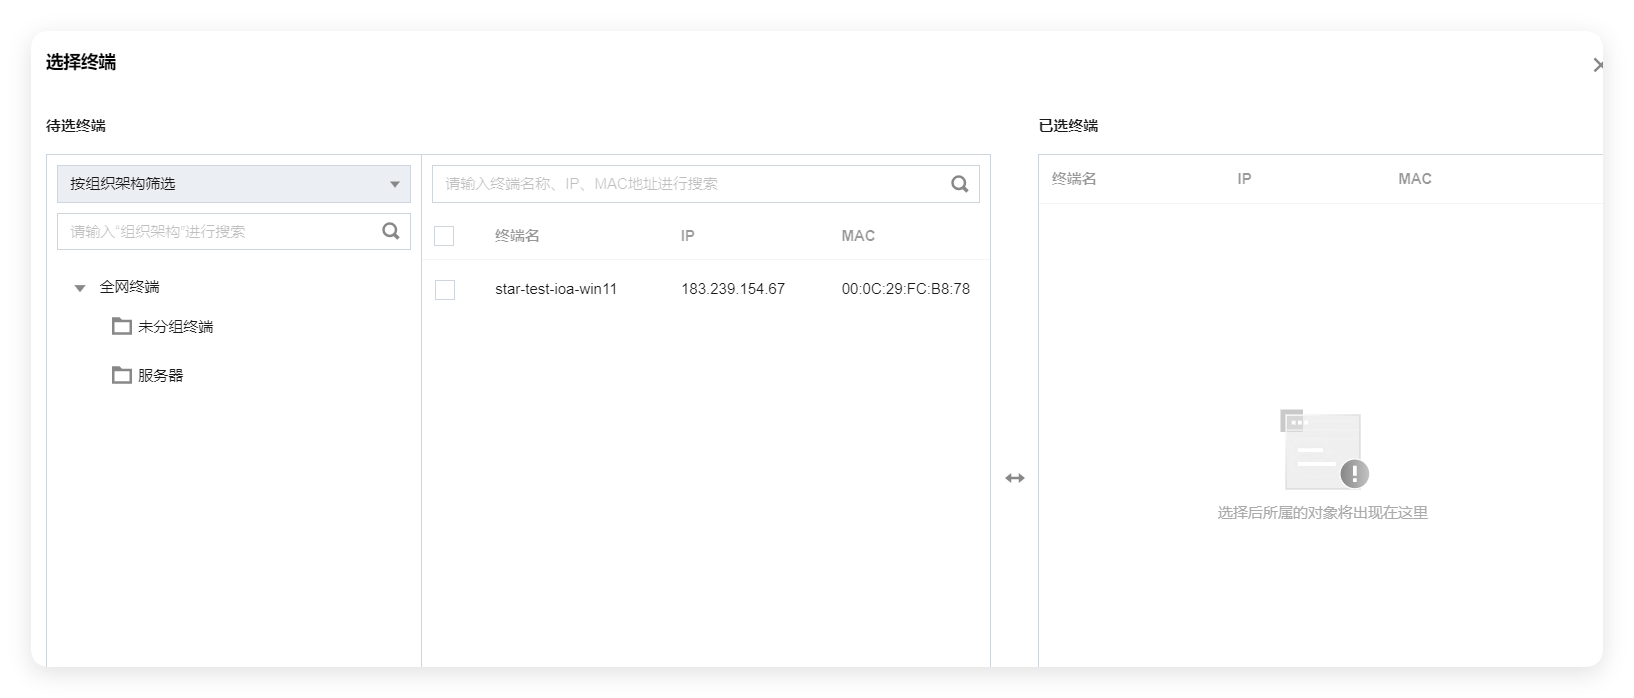The image size is (1634, 698).
Task: Click the organization structure search field
Action: coord(233,231)
